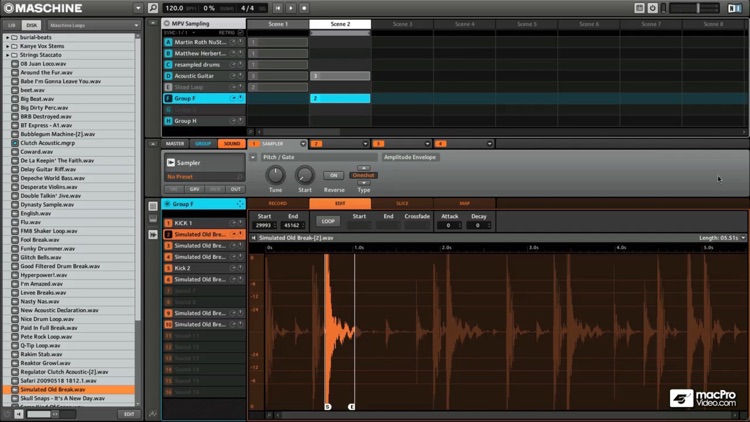Collapse the arranger with the top arrow button

(x=153, y=23)
